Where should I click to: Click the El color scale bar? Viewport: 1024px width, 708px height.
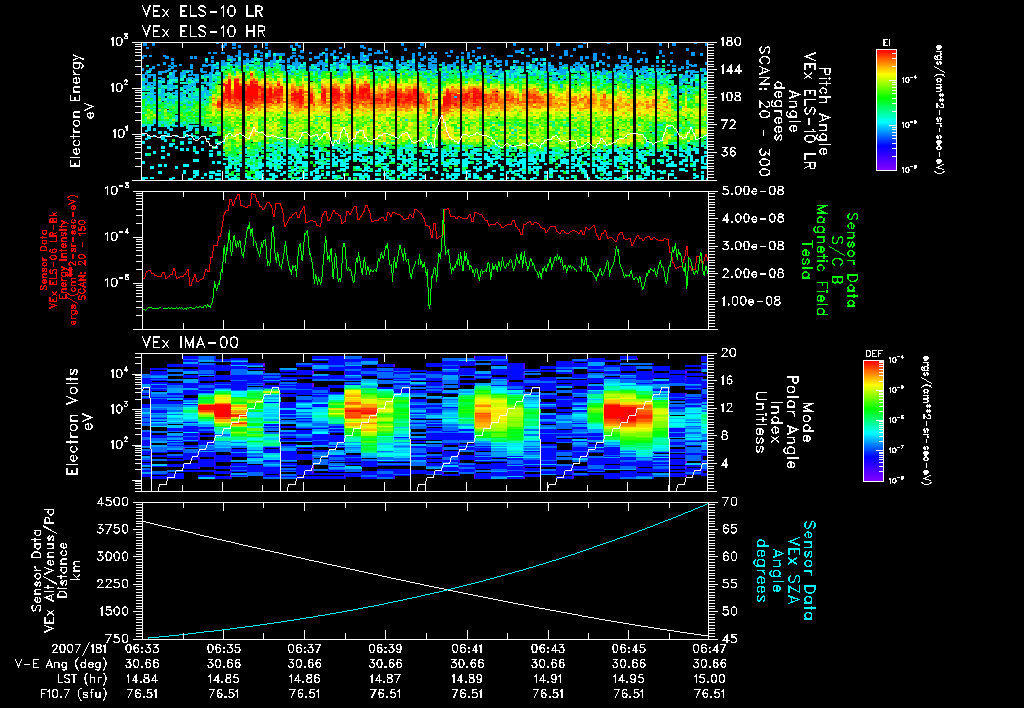886,109
